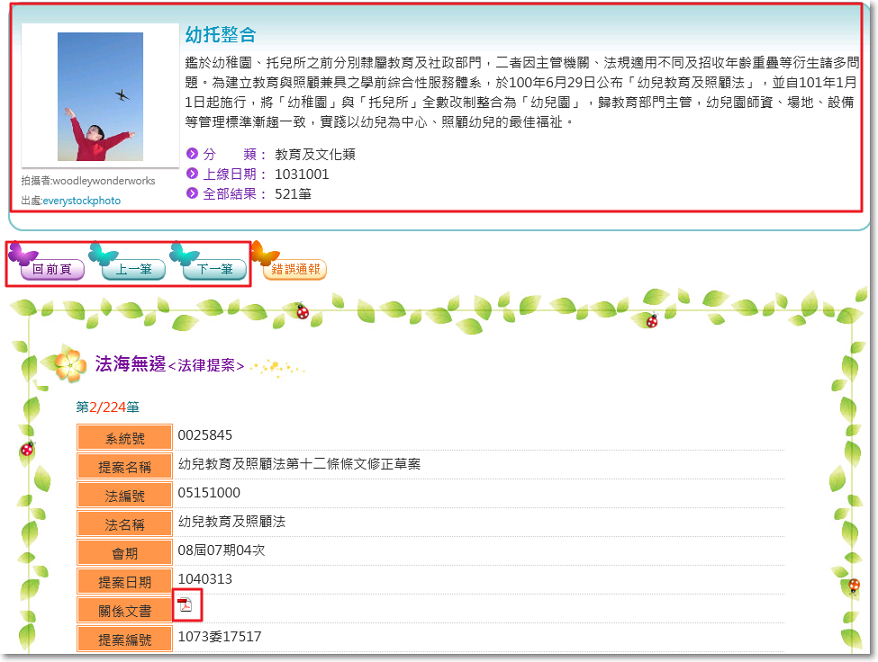Open the everystockphoto source link

(x=81, y=201)
